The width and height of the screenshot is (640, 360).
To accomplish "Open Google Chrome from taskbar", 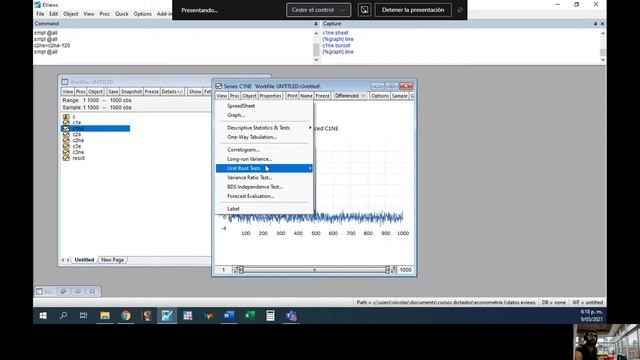I will click(x=126, y=316).
